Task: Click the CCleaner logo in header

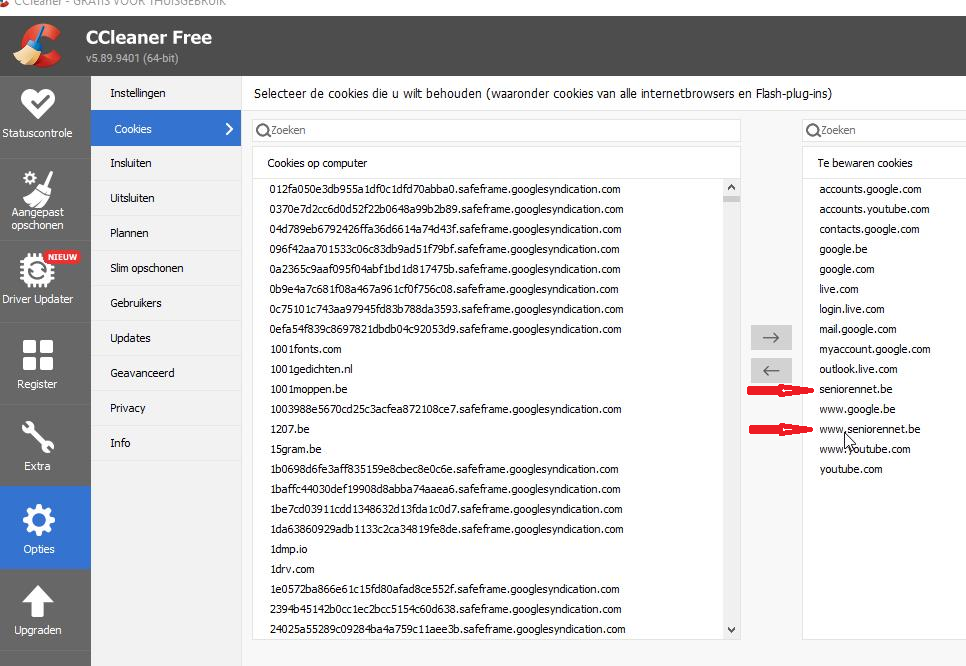Action: click(x=37, y=45)
